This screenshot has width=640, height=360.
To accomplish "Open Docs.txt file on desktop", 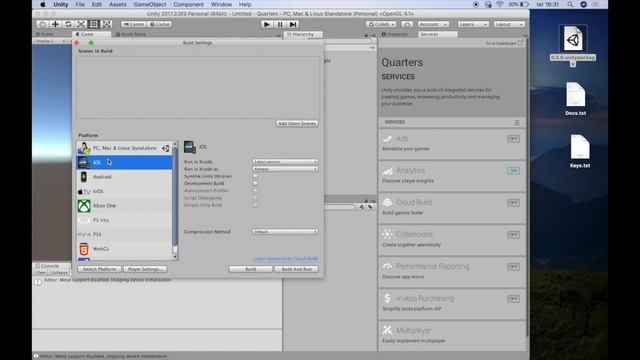I will pos(576,99).
